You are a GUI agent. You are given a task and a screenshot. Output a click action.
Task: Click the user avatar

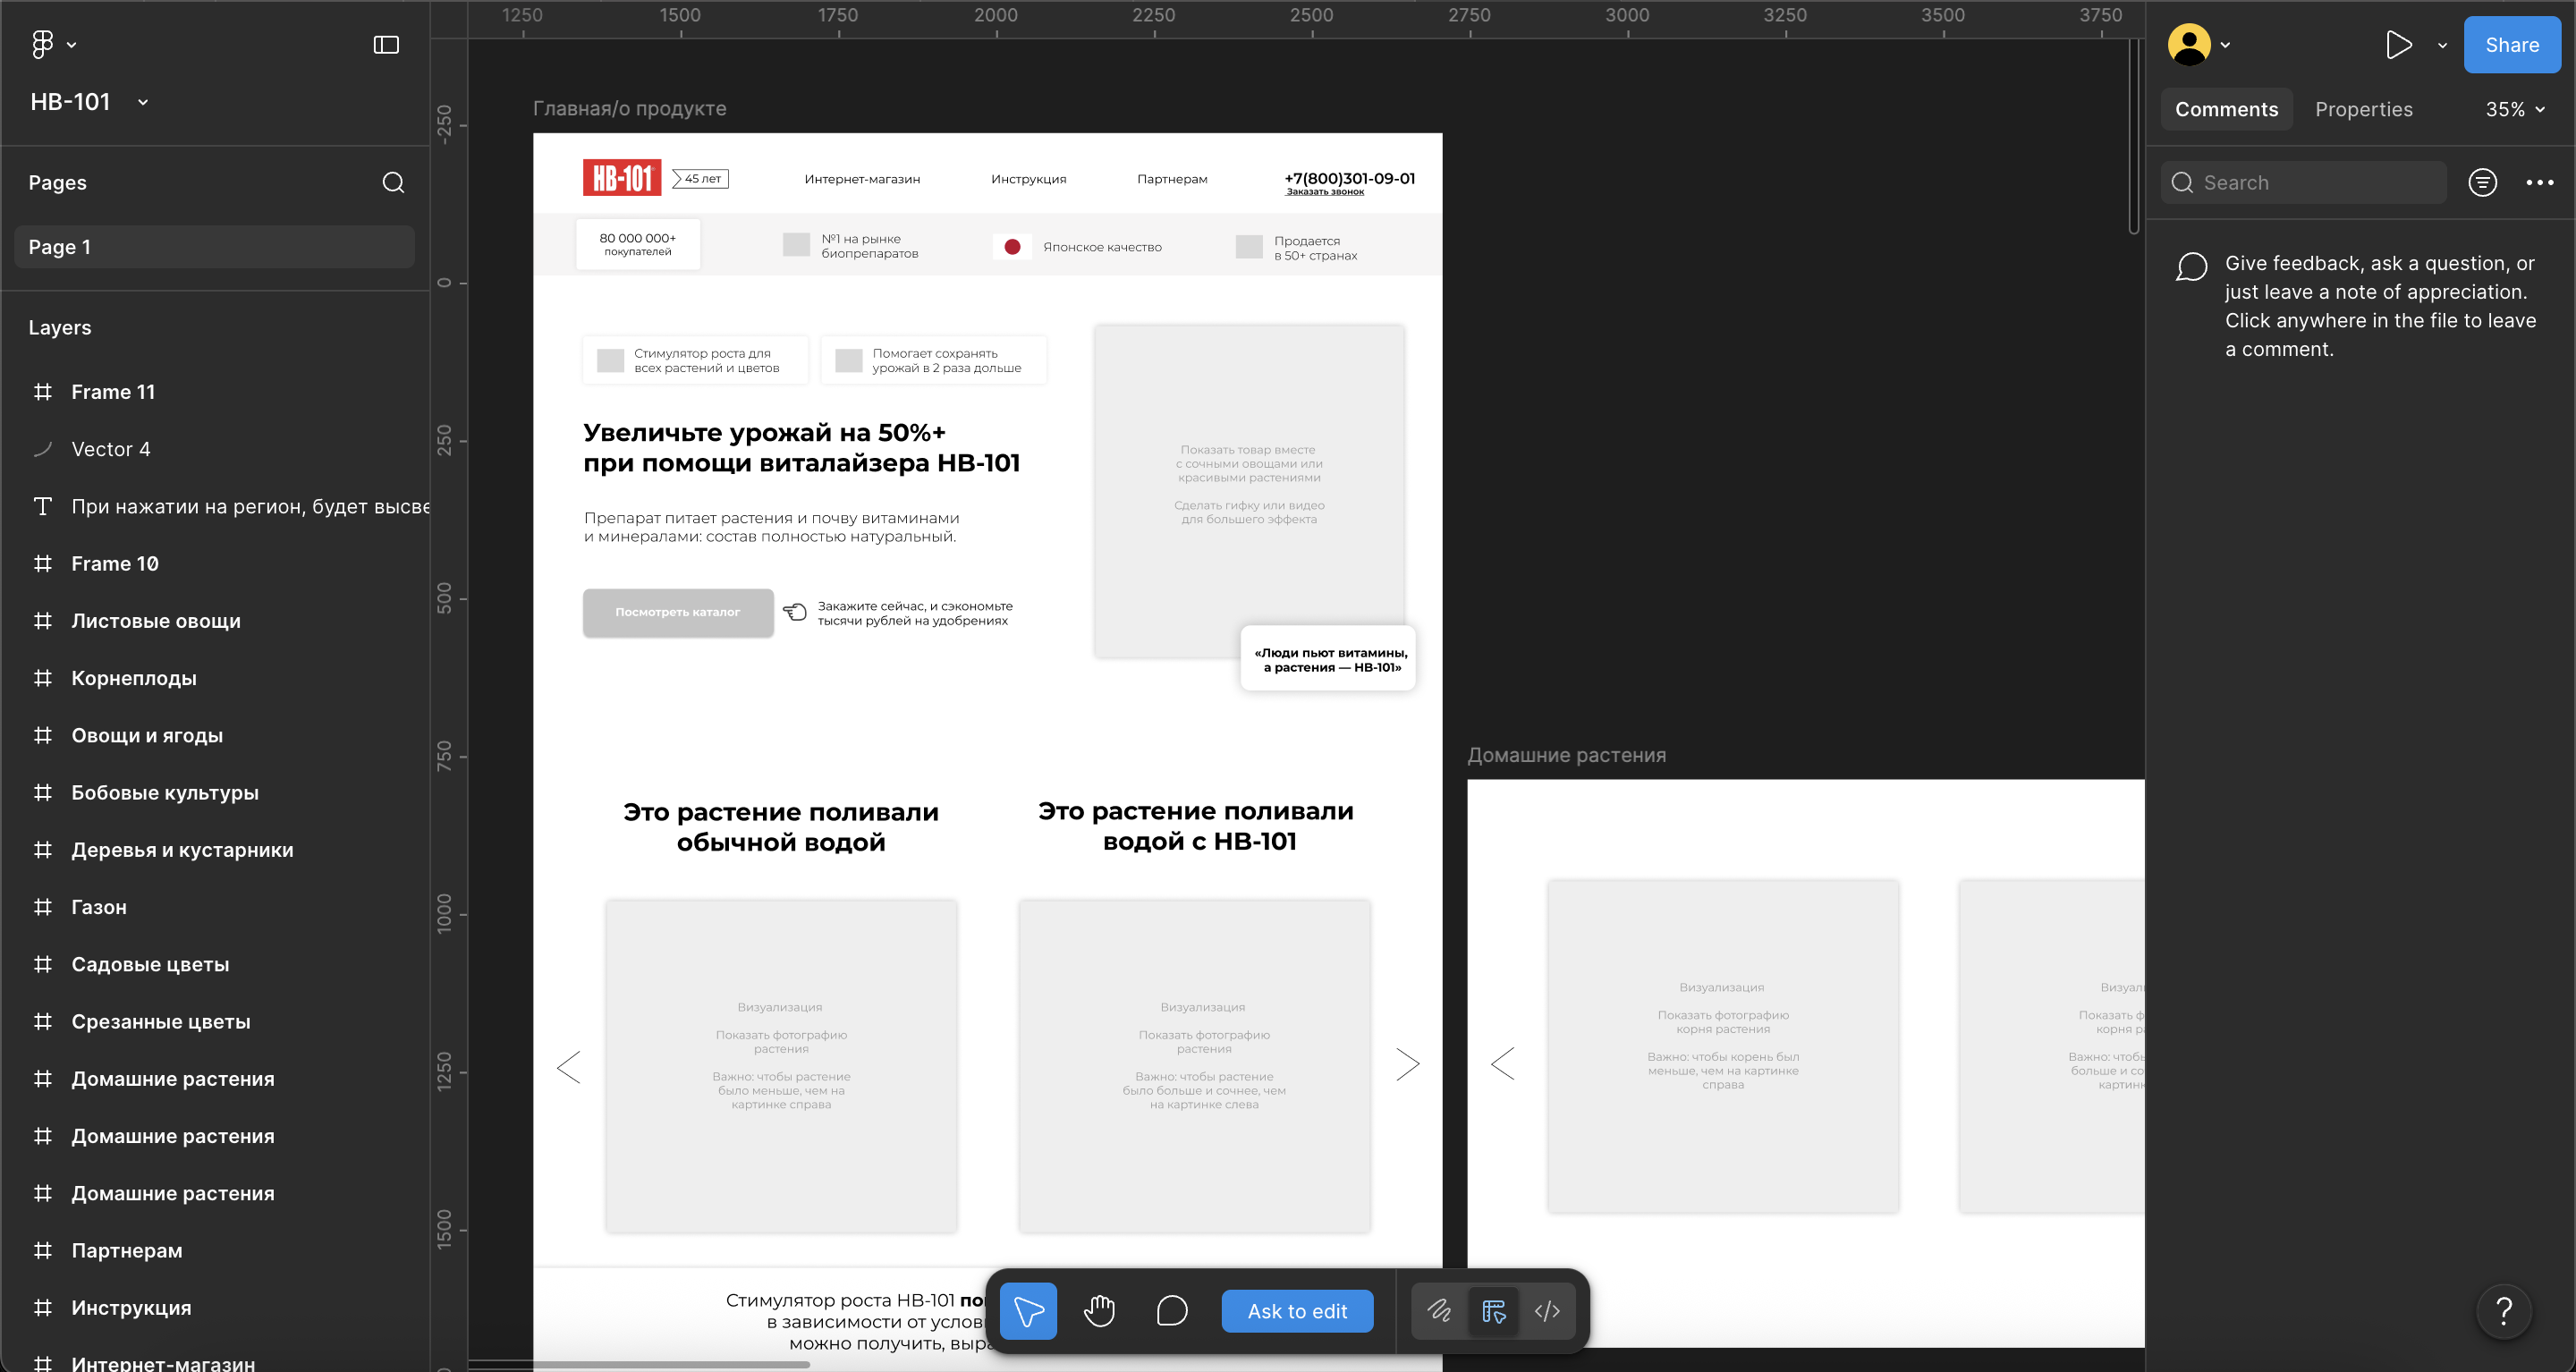(2189, 45)
